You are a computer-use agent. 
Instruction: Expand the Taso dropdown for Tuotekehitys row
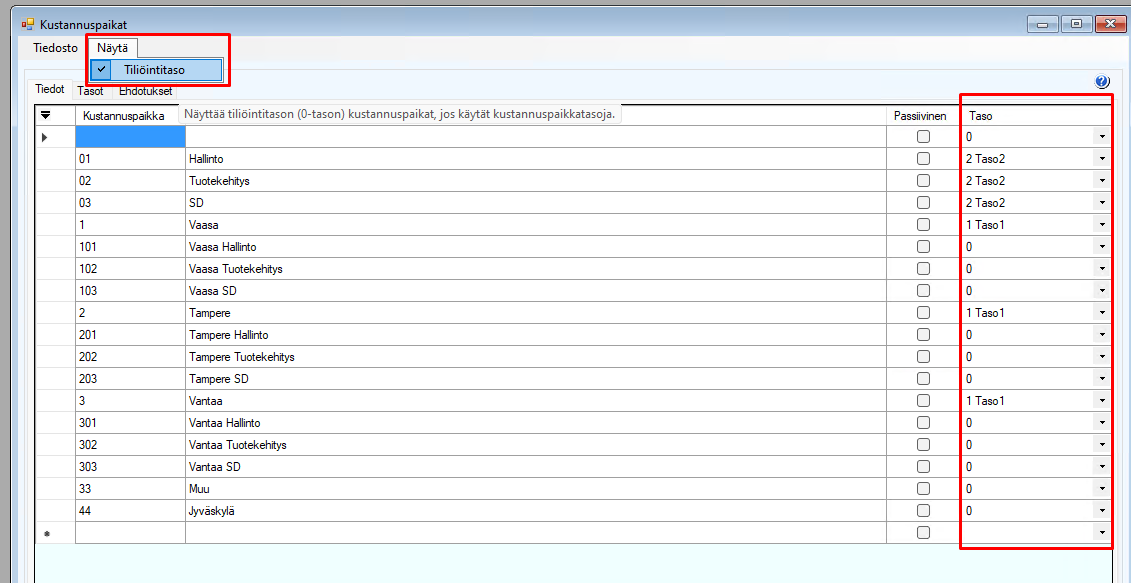pos(1102,181)
